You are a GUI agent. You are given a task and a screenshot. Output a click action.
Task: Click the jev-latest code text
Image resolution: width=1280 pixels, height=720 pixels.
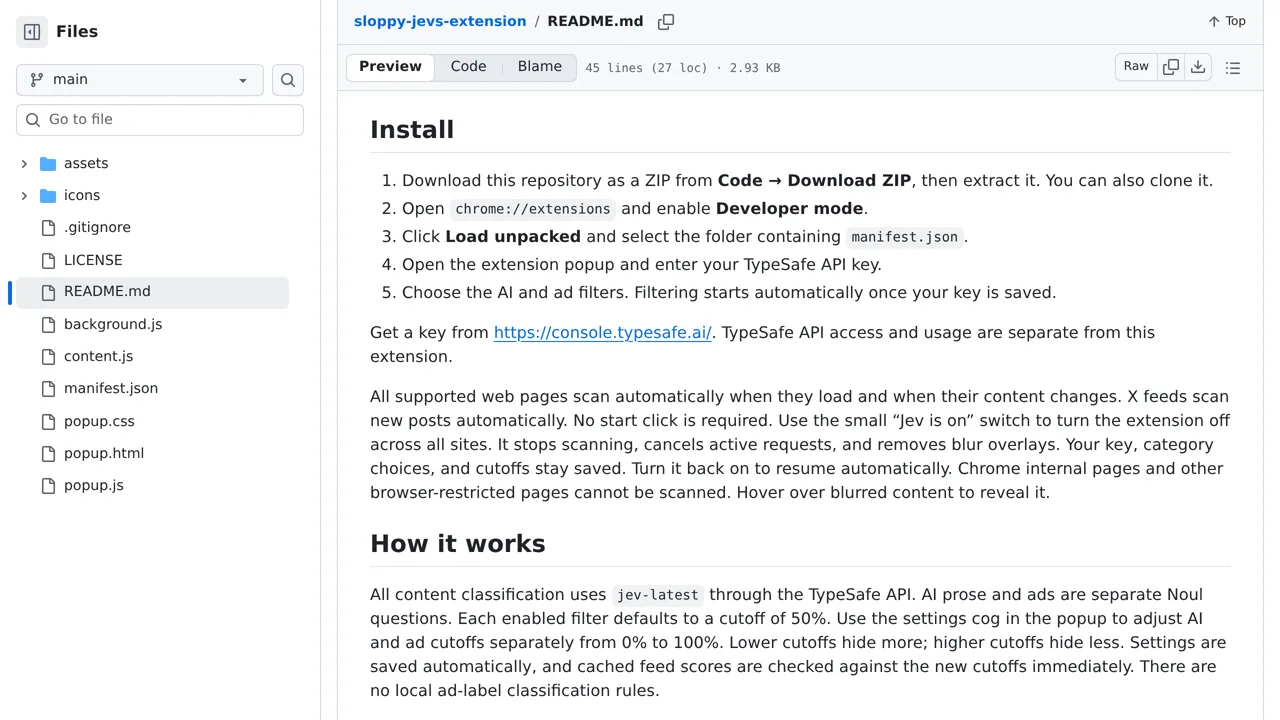coord(657,595)
